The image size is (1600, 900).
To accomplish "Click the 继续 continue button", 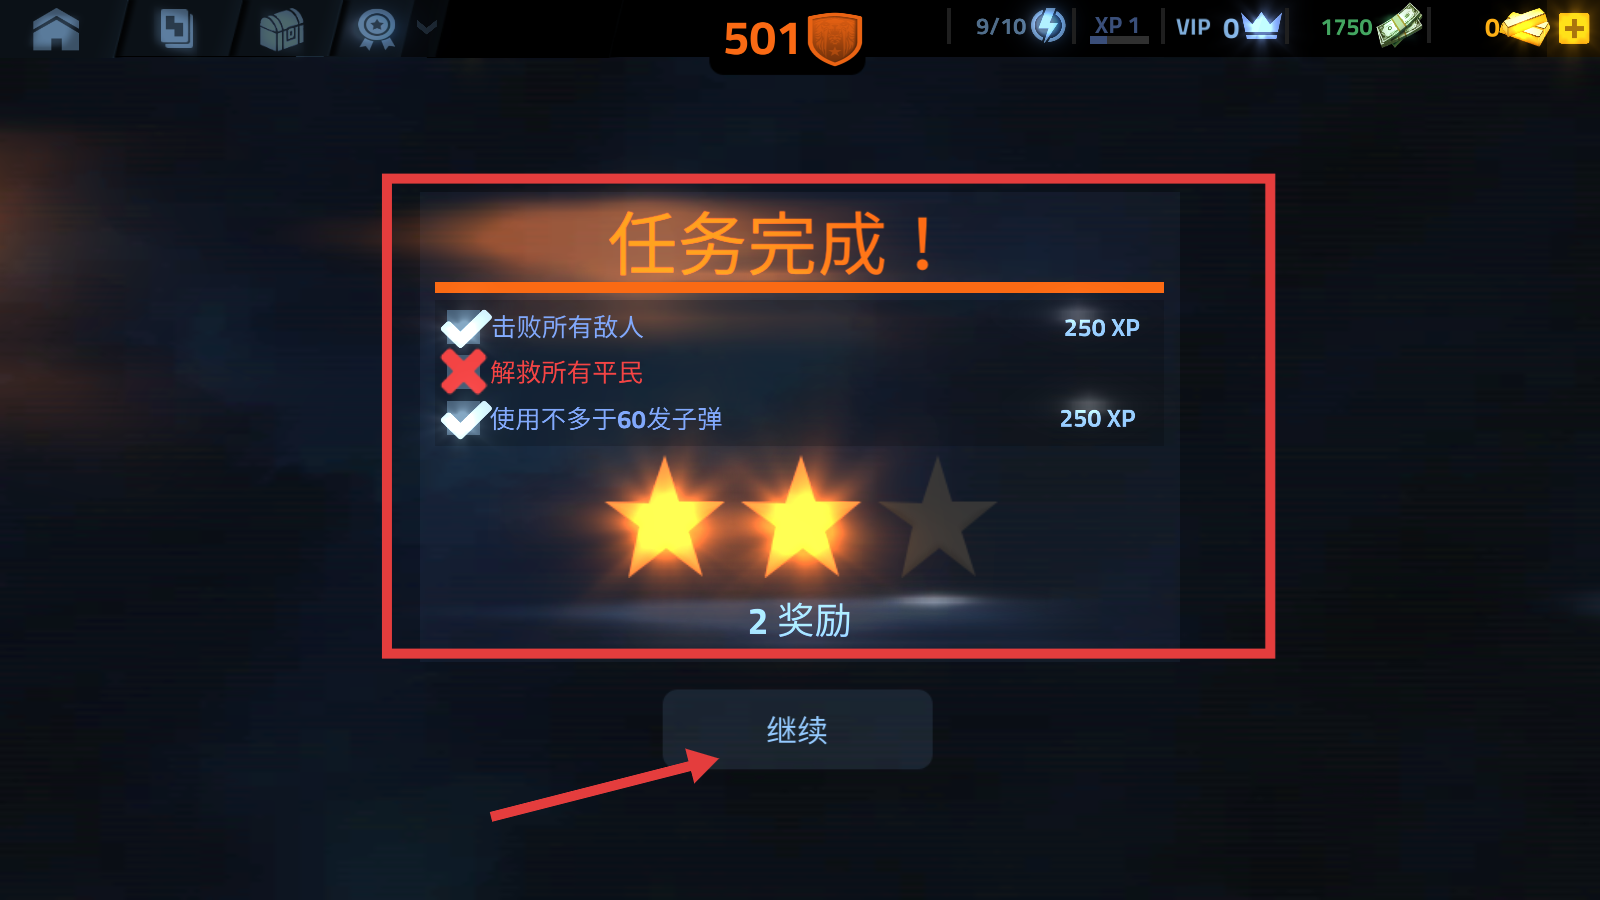I will pos(797,729).
